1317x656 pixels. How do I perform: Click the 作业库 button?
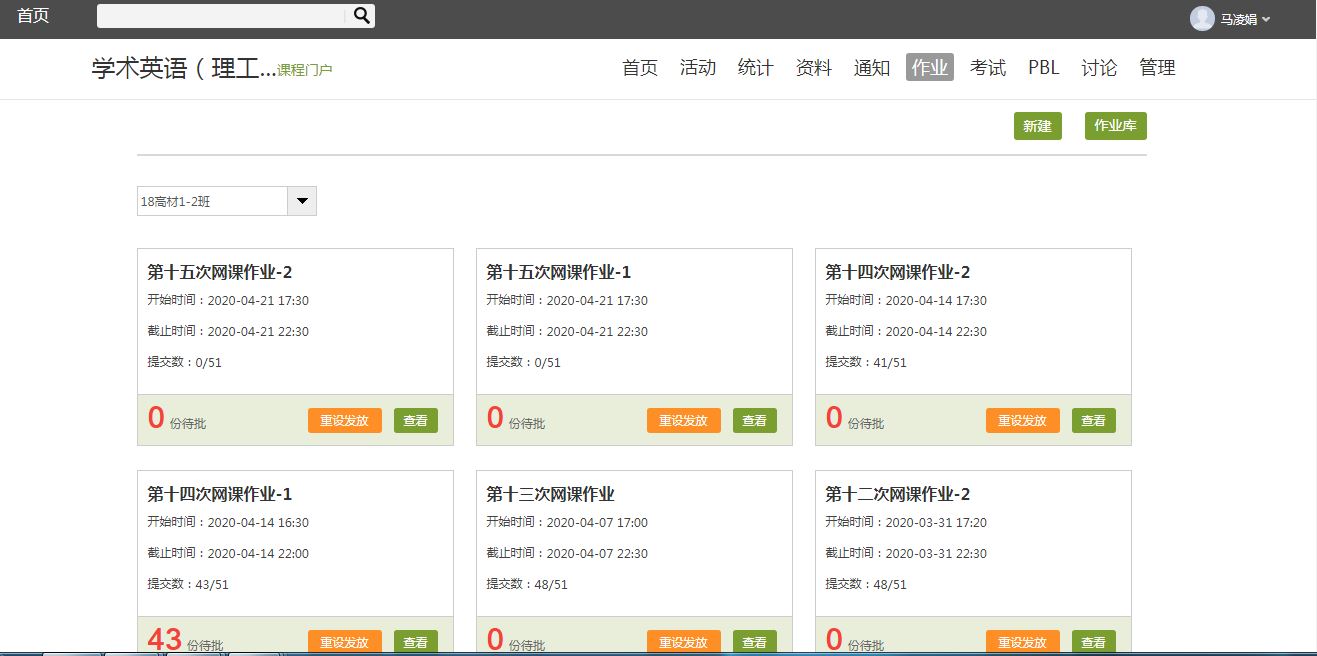coord(1116,126)
